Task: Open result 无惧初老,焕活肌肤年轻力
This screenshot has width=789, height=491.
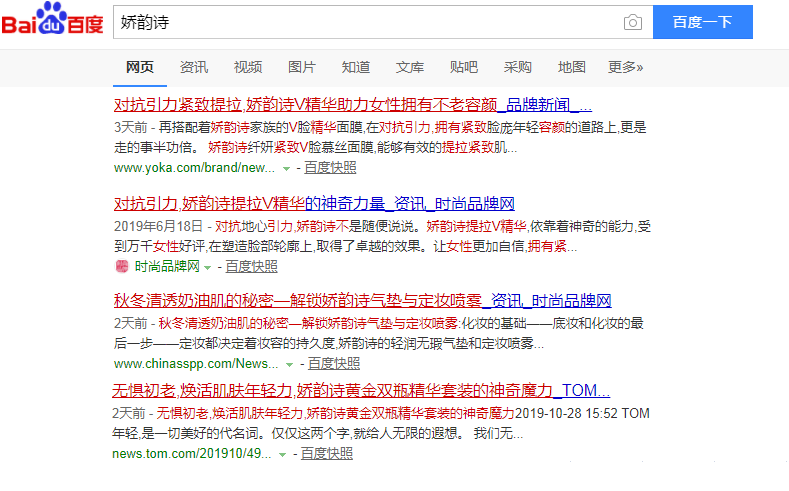Action: [x=361, y=390]
